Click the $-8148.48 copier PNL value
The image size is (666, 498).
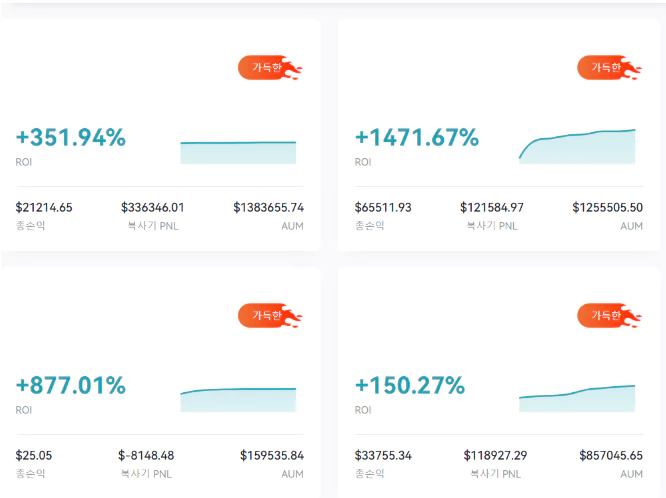[x=146, y=456]
